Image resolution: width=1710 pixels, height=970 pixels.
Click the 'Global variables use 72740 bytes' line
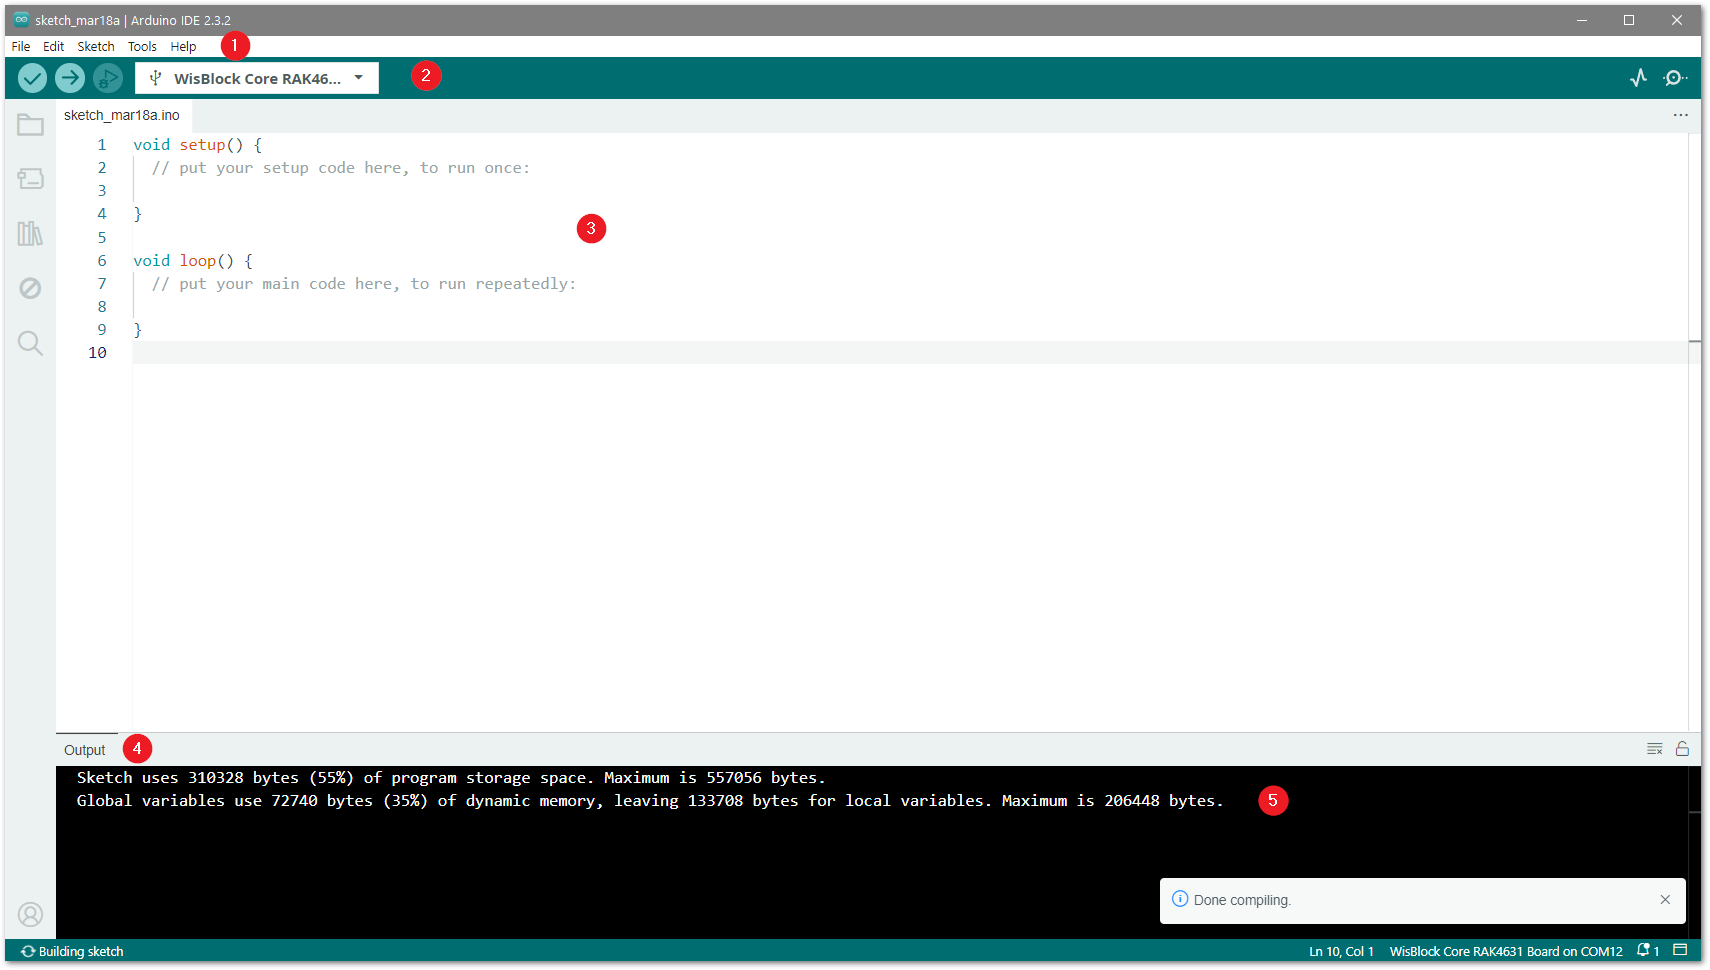[650, 801]
